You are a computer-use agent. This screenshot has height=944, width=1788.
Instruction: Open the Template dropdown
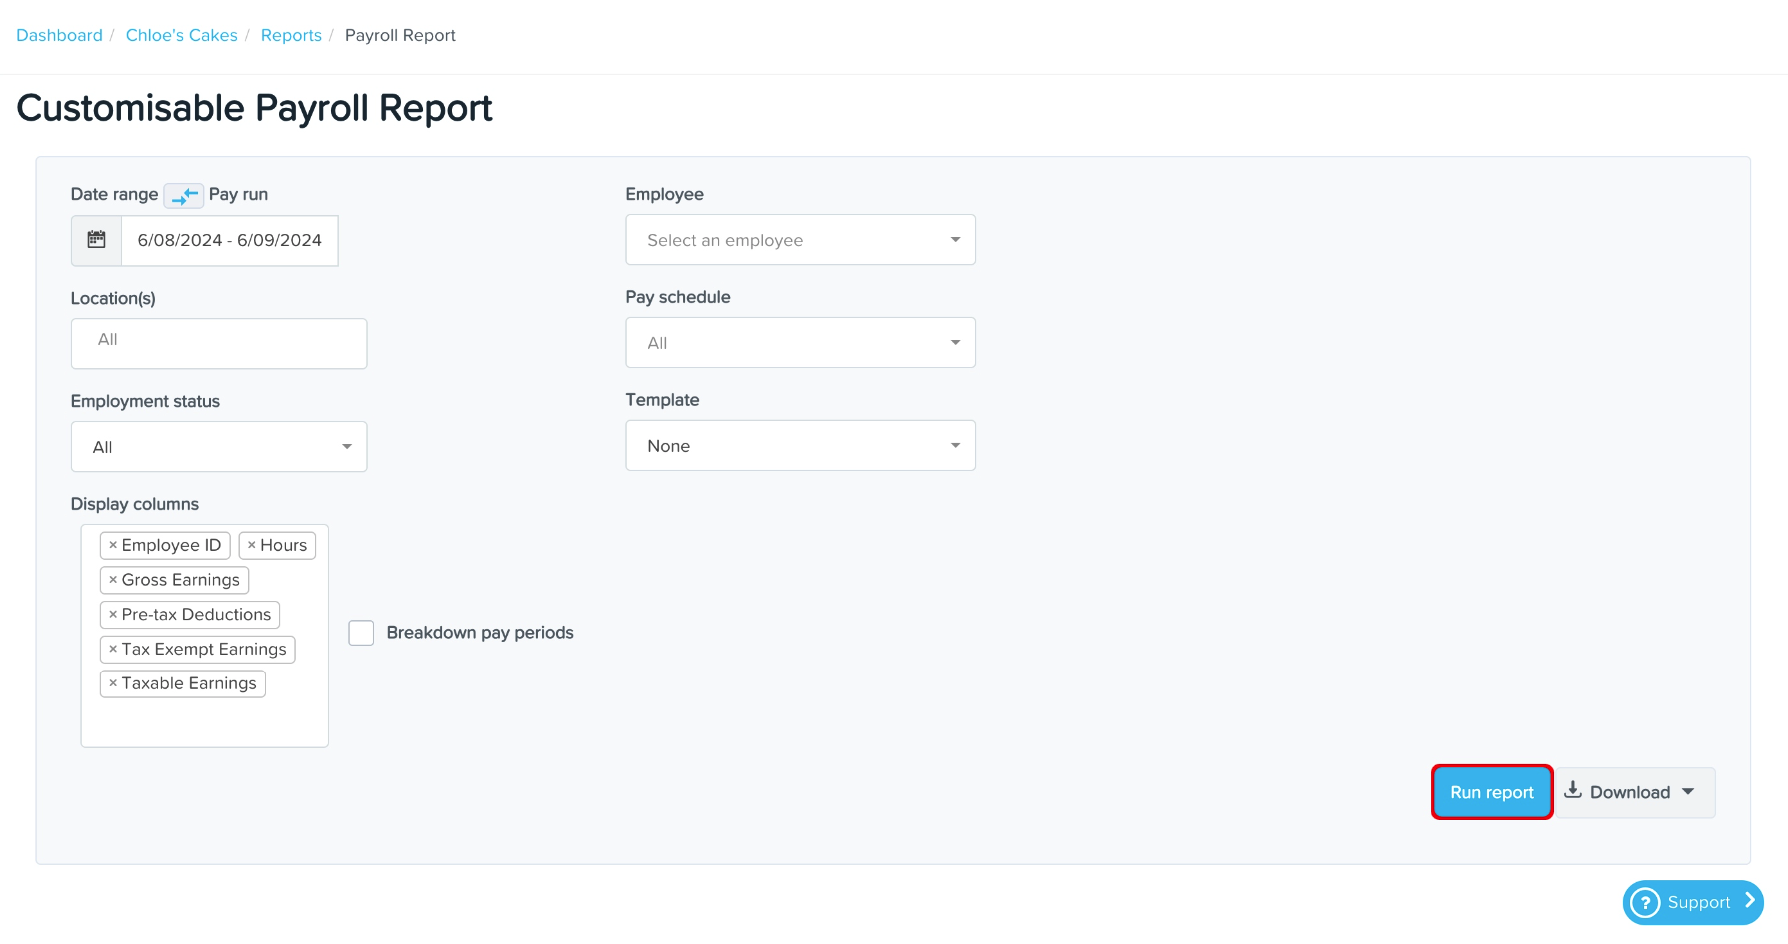coord(800,446)
